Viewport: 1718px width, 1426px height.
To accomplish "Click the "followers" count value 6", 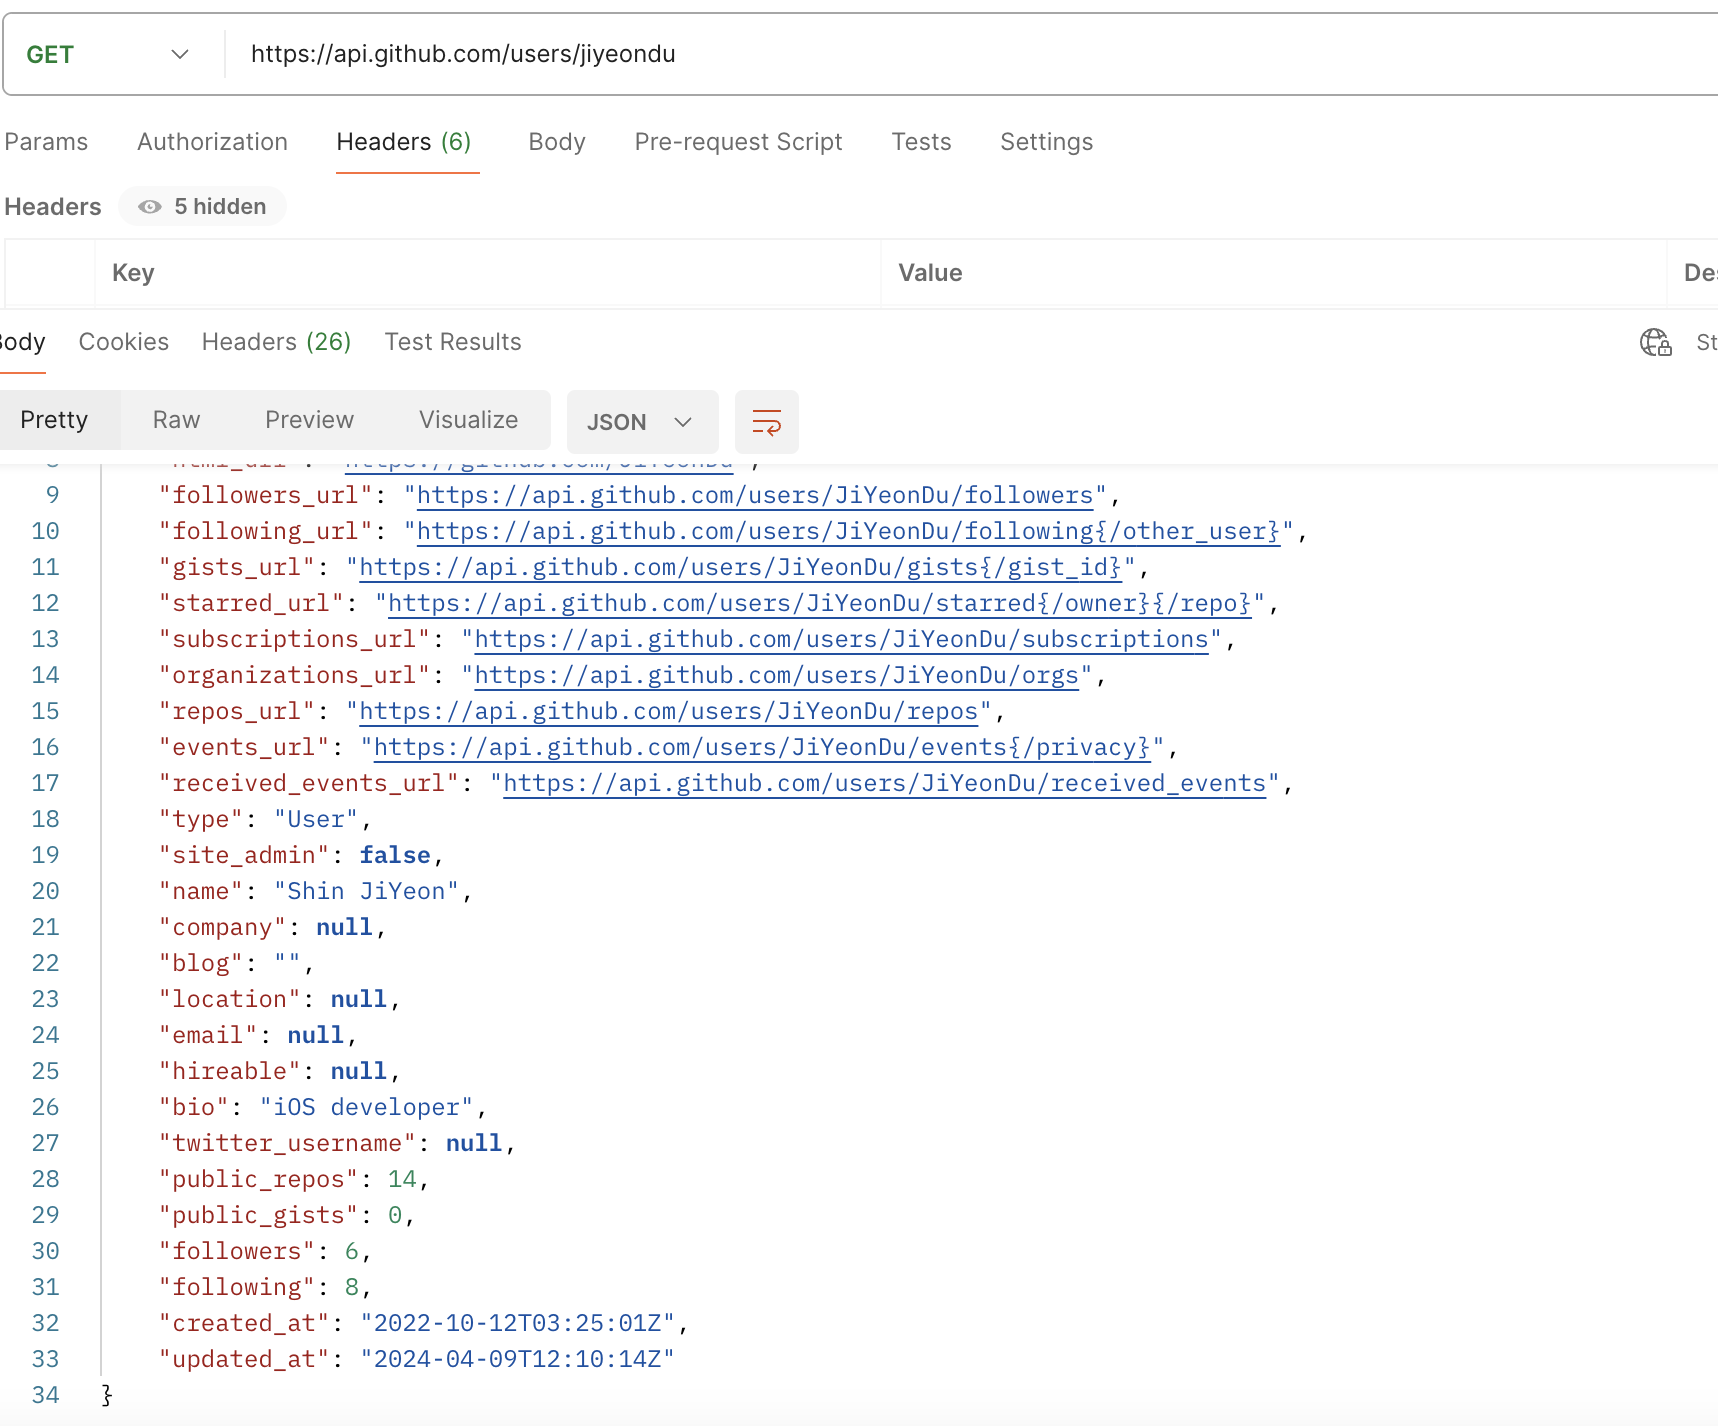I will click(352, 1251).
